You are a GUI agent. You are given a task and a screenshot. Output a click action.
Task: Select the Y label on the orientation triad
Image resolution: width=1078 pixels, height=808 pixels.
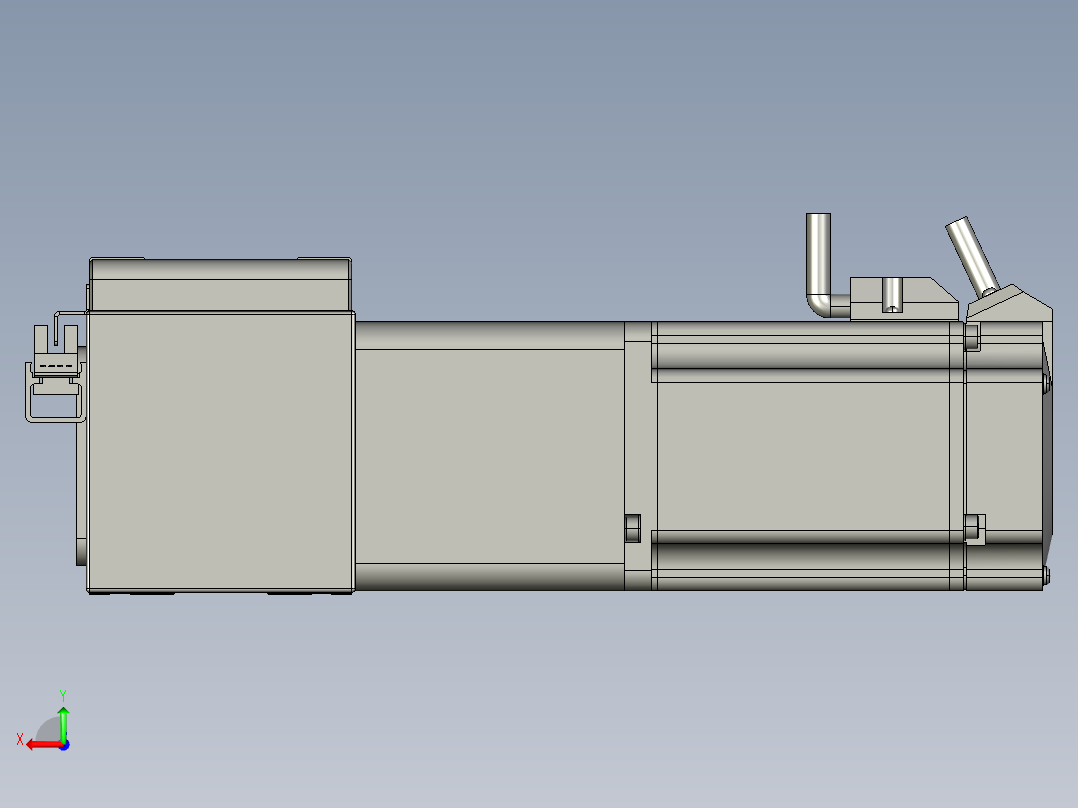tap(63, 694)
